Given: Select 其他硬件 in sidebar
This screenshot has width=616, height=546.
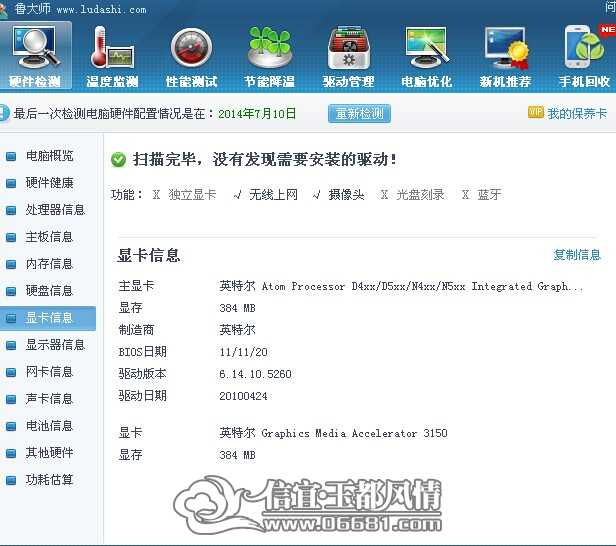Looking at the screenshot, I should 49,453.
